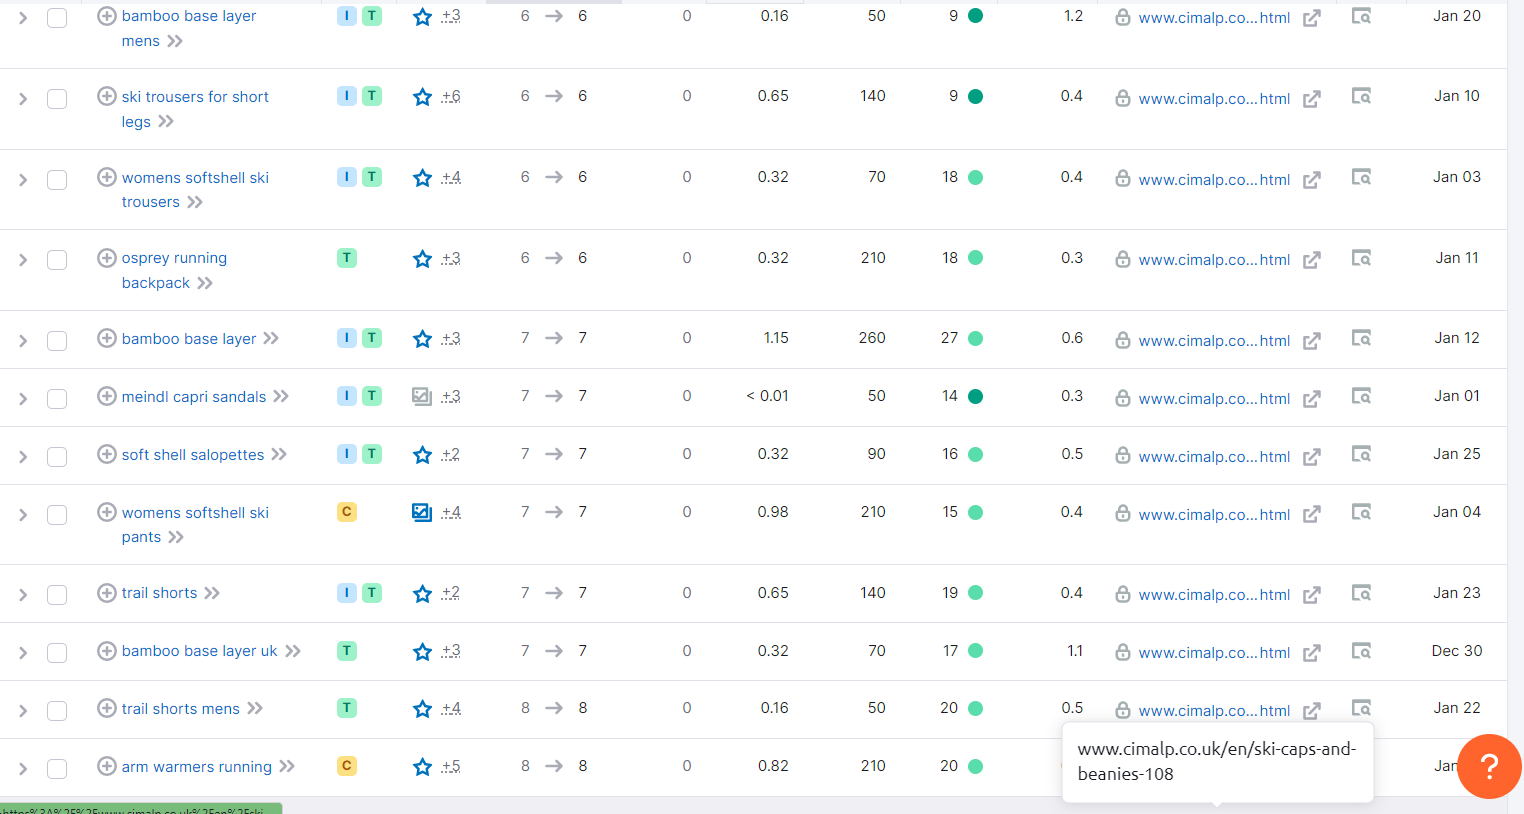
Task: Open the orange help question mark button
Action: 1489,767
